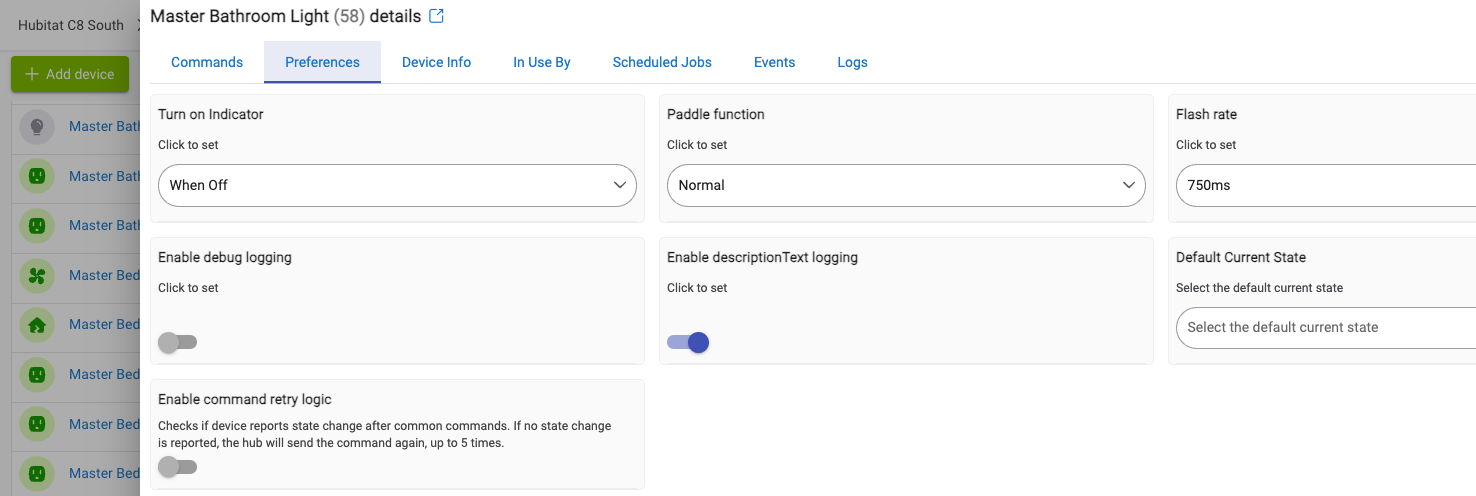Click the home device icon
Image resolution: width=1476 pixels, height=496 pixels.
pyautogui.click(x=37, y=325)
